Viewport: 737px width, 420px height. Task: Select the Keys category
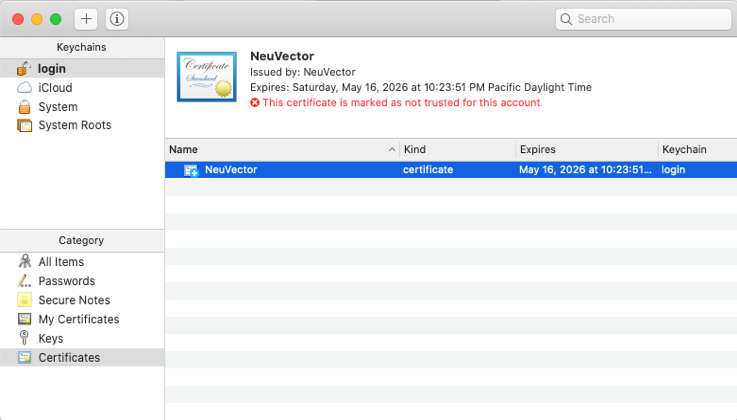[50, 338]
